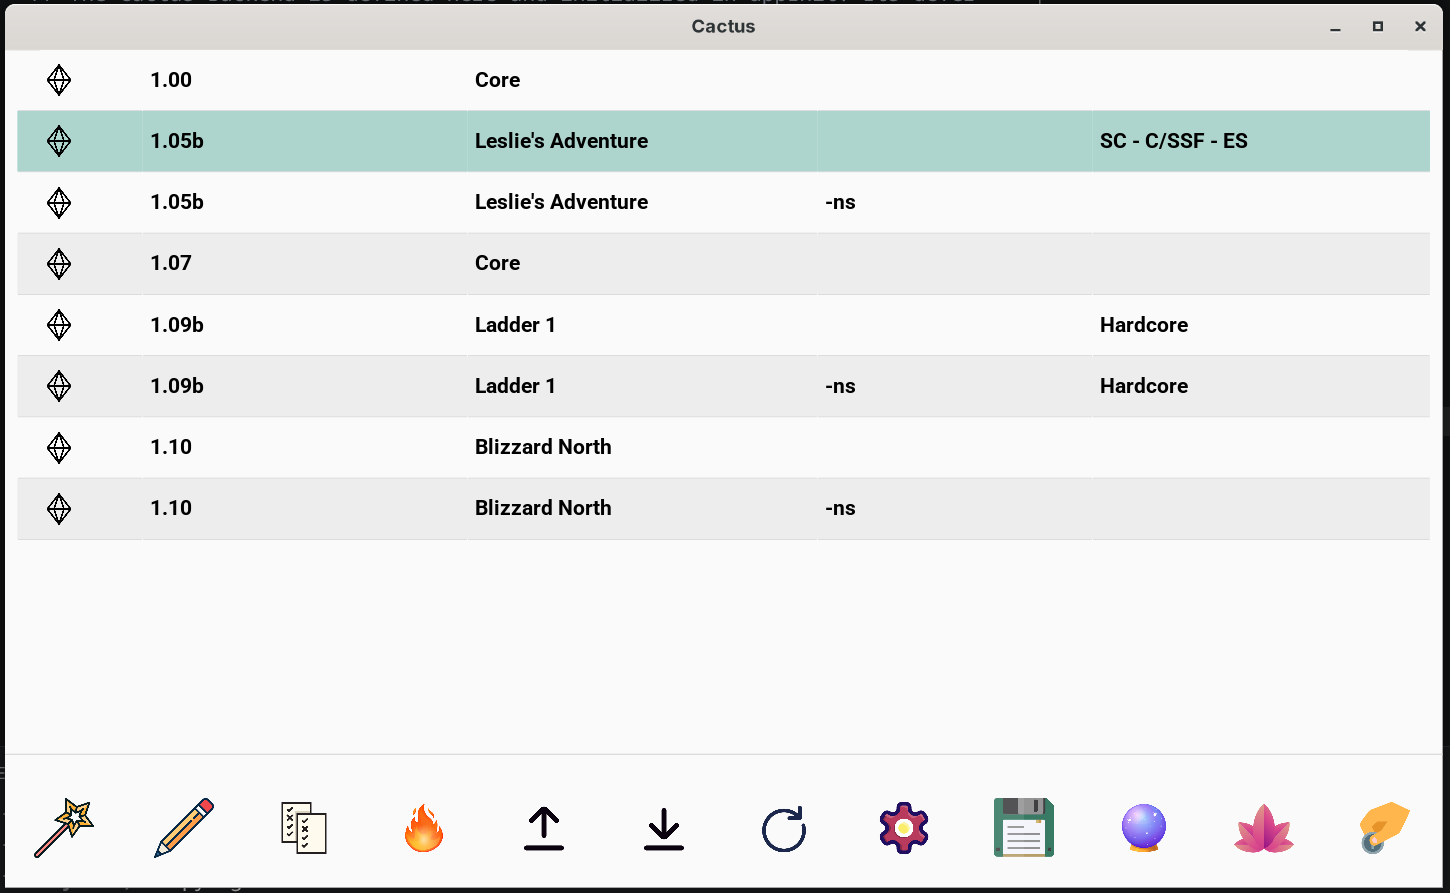Click the diamond icon in the highlighted Leslie's Adventure row
The width and height of the screenshot is (1450, 893).
[x=59, y=141]
